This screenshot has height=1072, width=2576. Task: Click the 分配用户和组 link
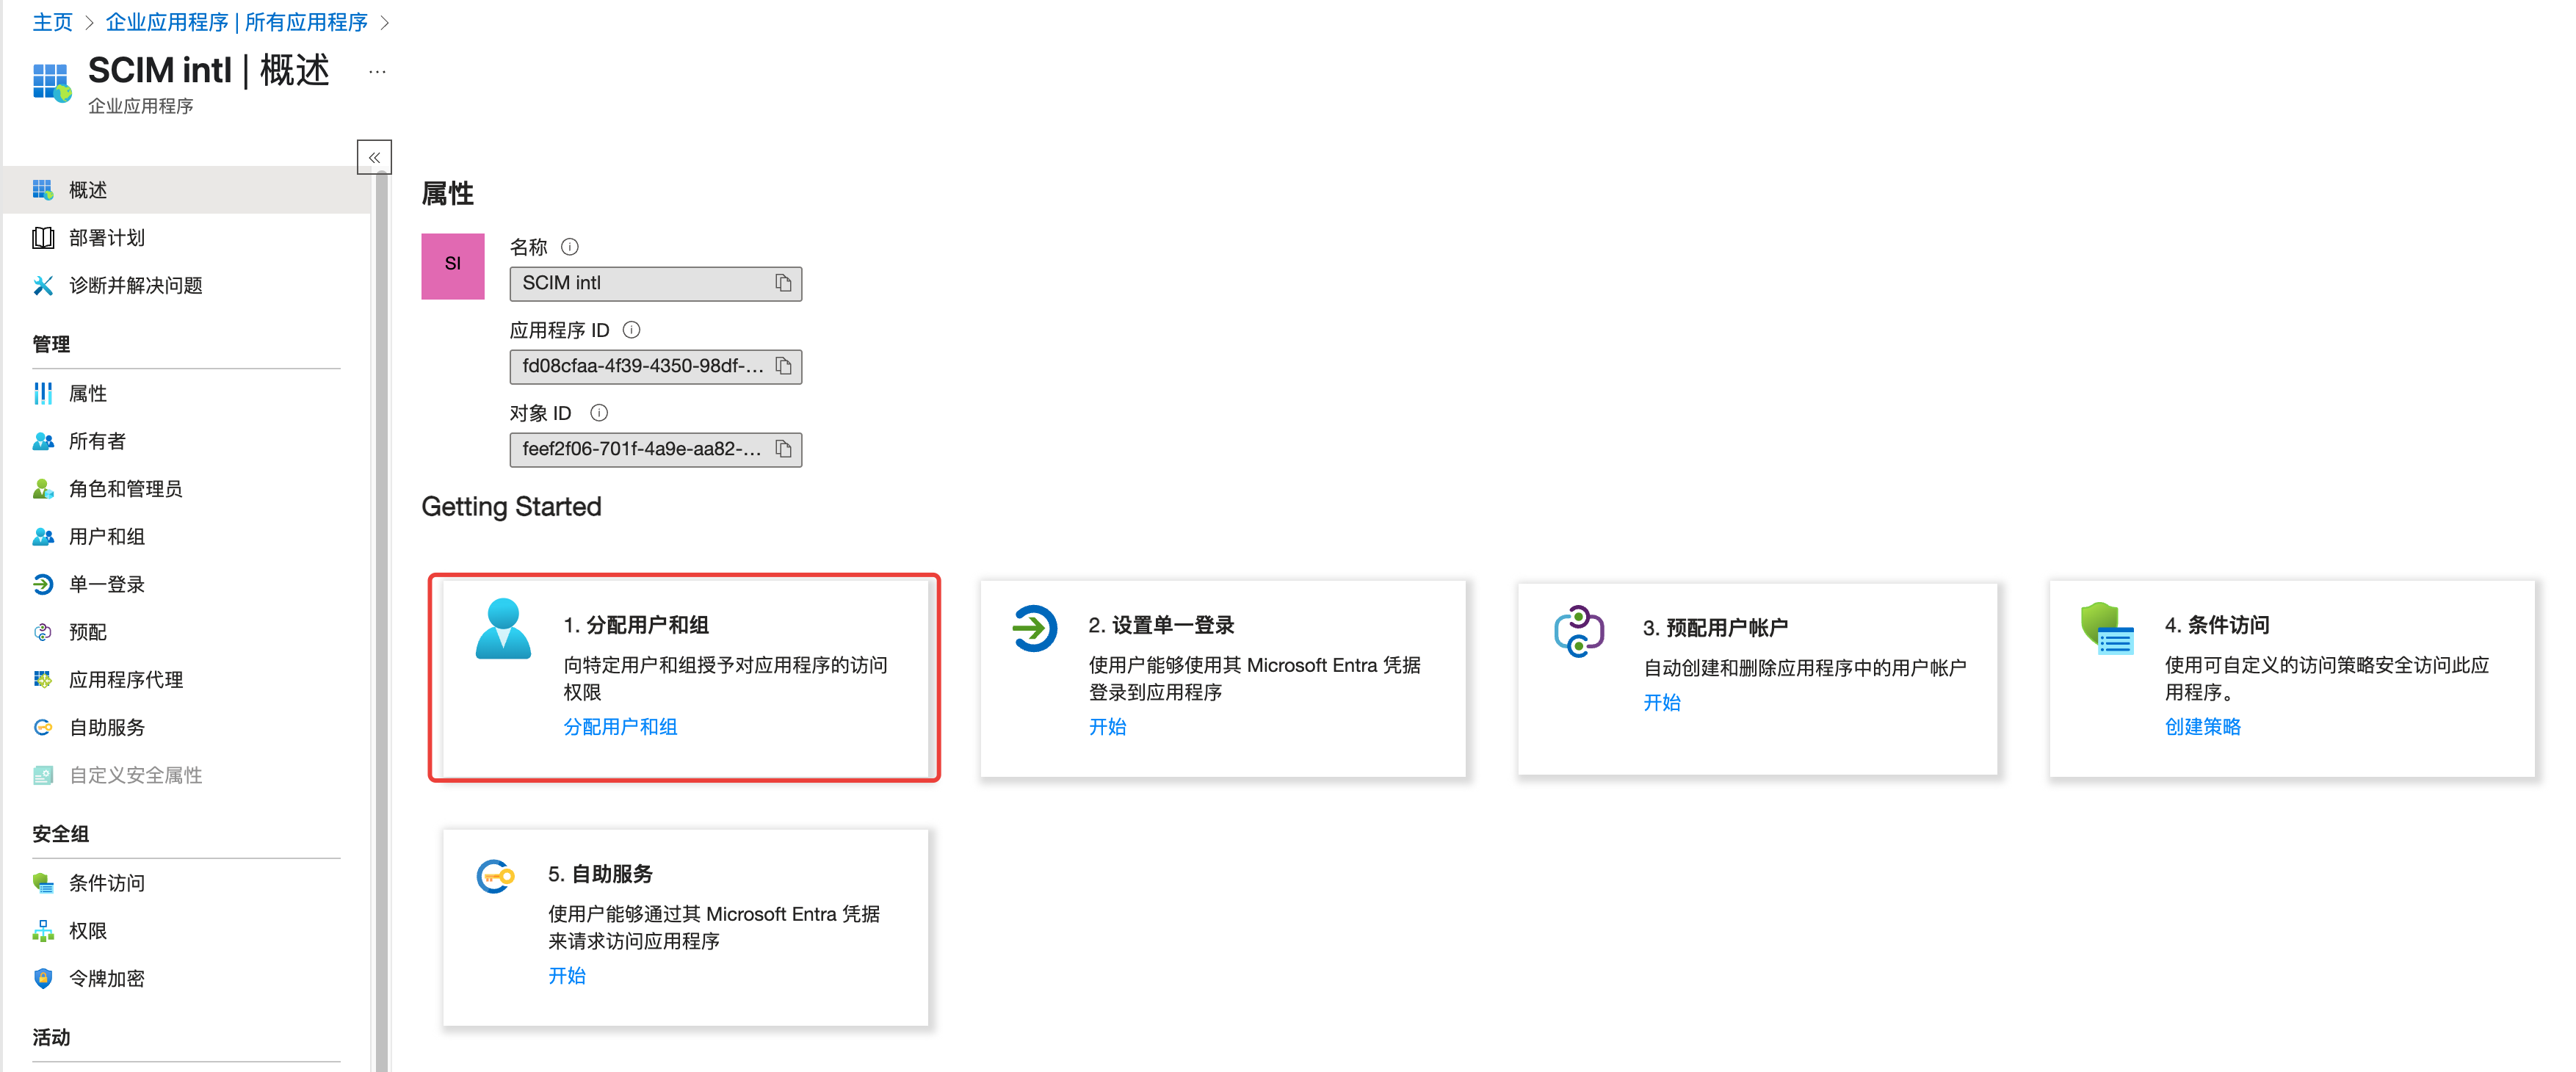pyautogui.click(x=620, y=727)
